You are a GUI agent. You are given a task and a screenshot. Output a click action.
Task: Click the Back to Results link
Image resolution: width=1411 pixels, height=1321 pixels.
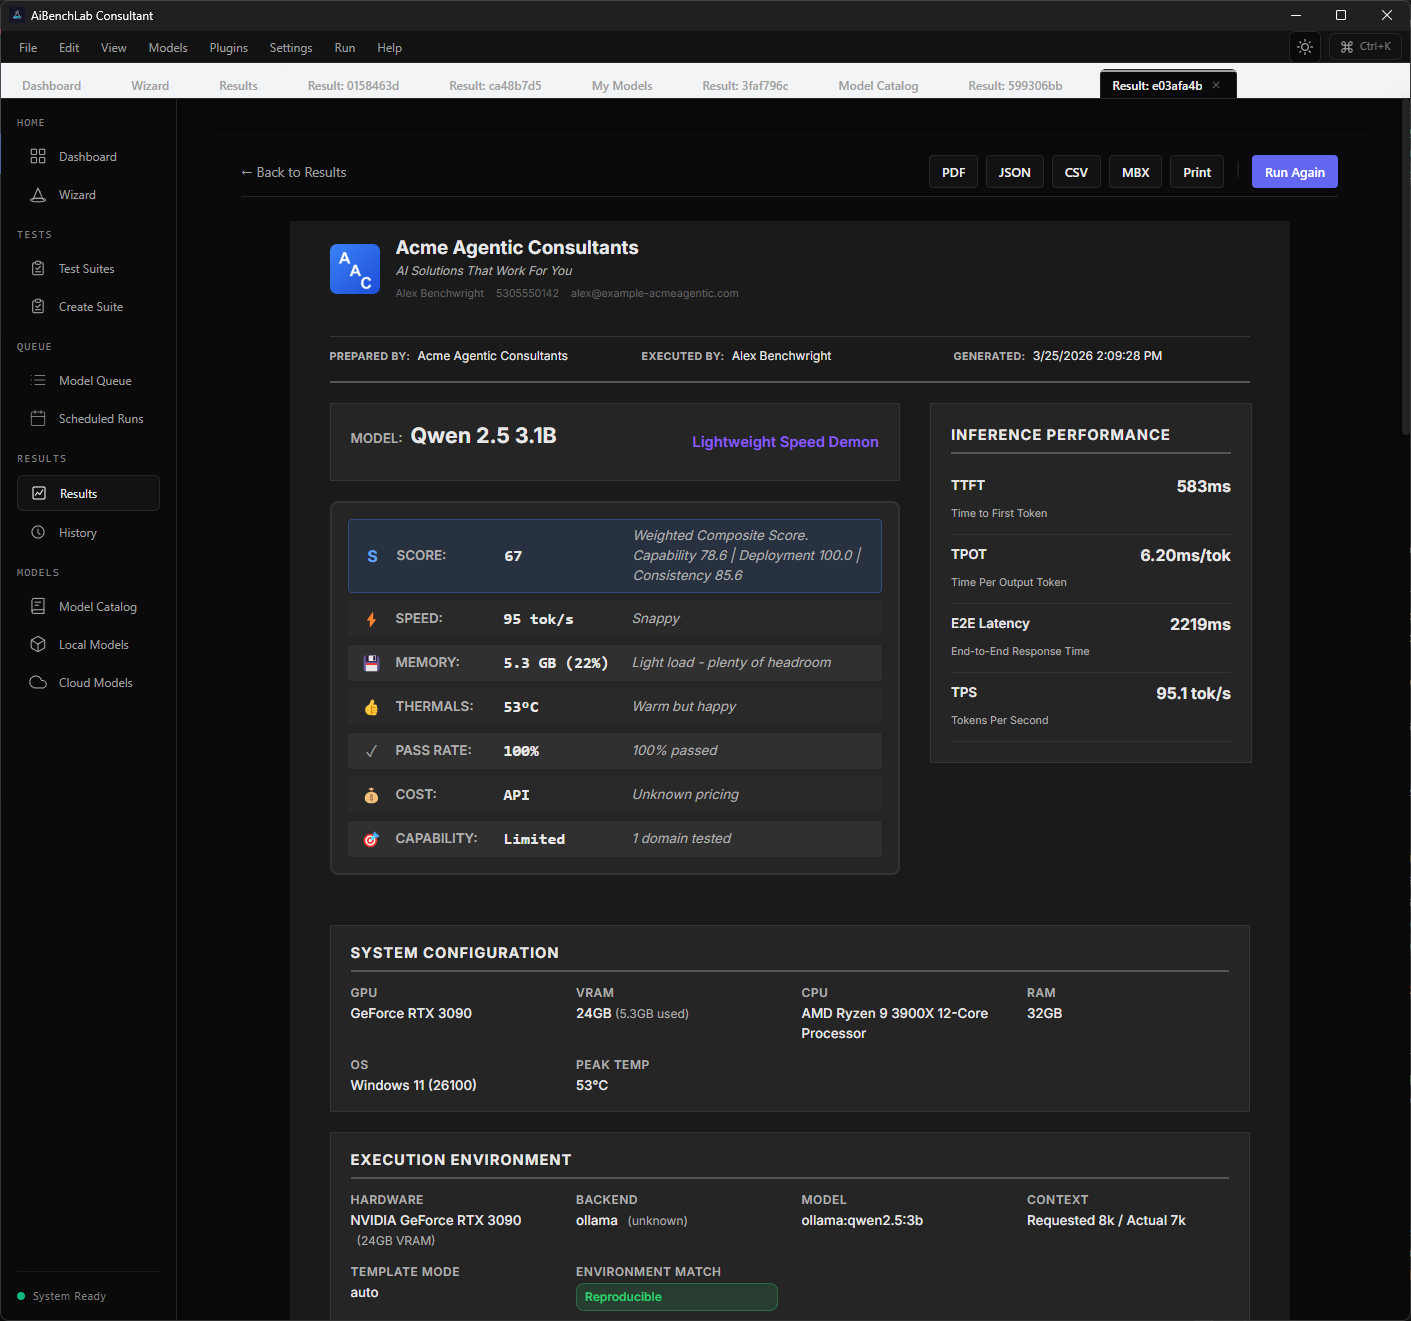(x=293, y=172)
